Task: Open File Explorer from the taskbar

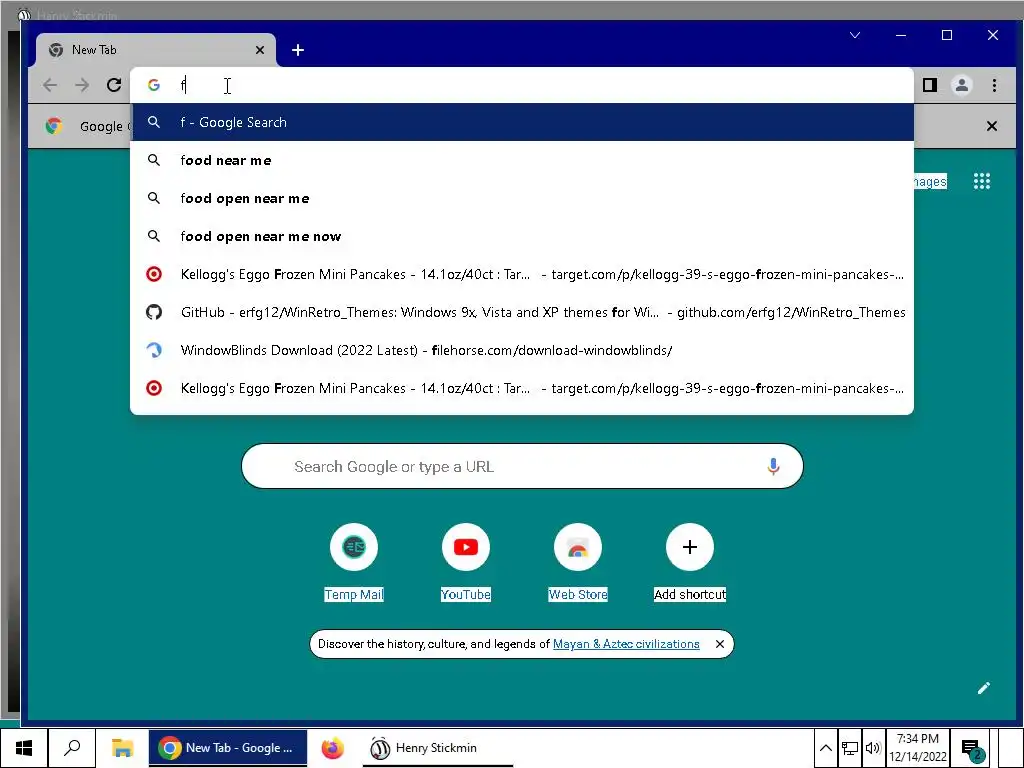Action: tap(122, 748)
